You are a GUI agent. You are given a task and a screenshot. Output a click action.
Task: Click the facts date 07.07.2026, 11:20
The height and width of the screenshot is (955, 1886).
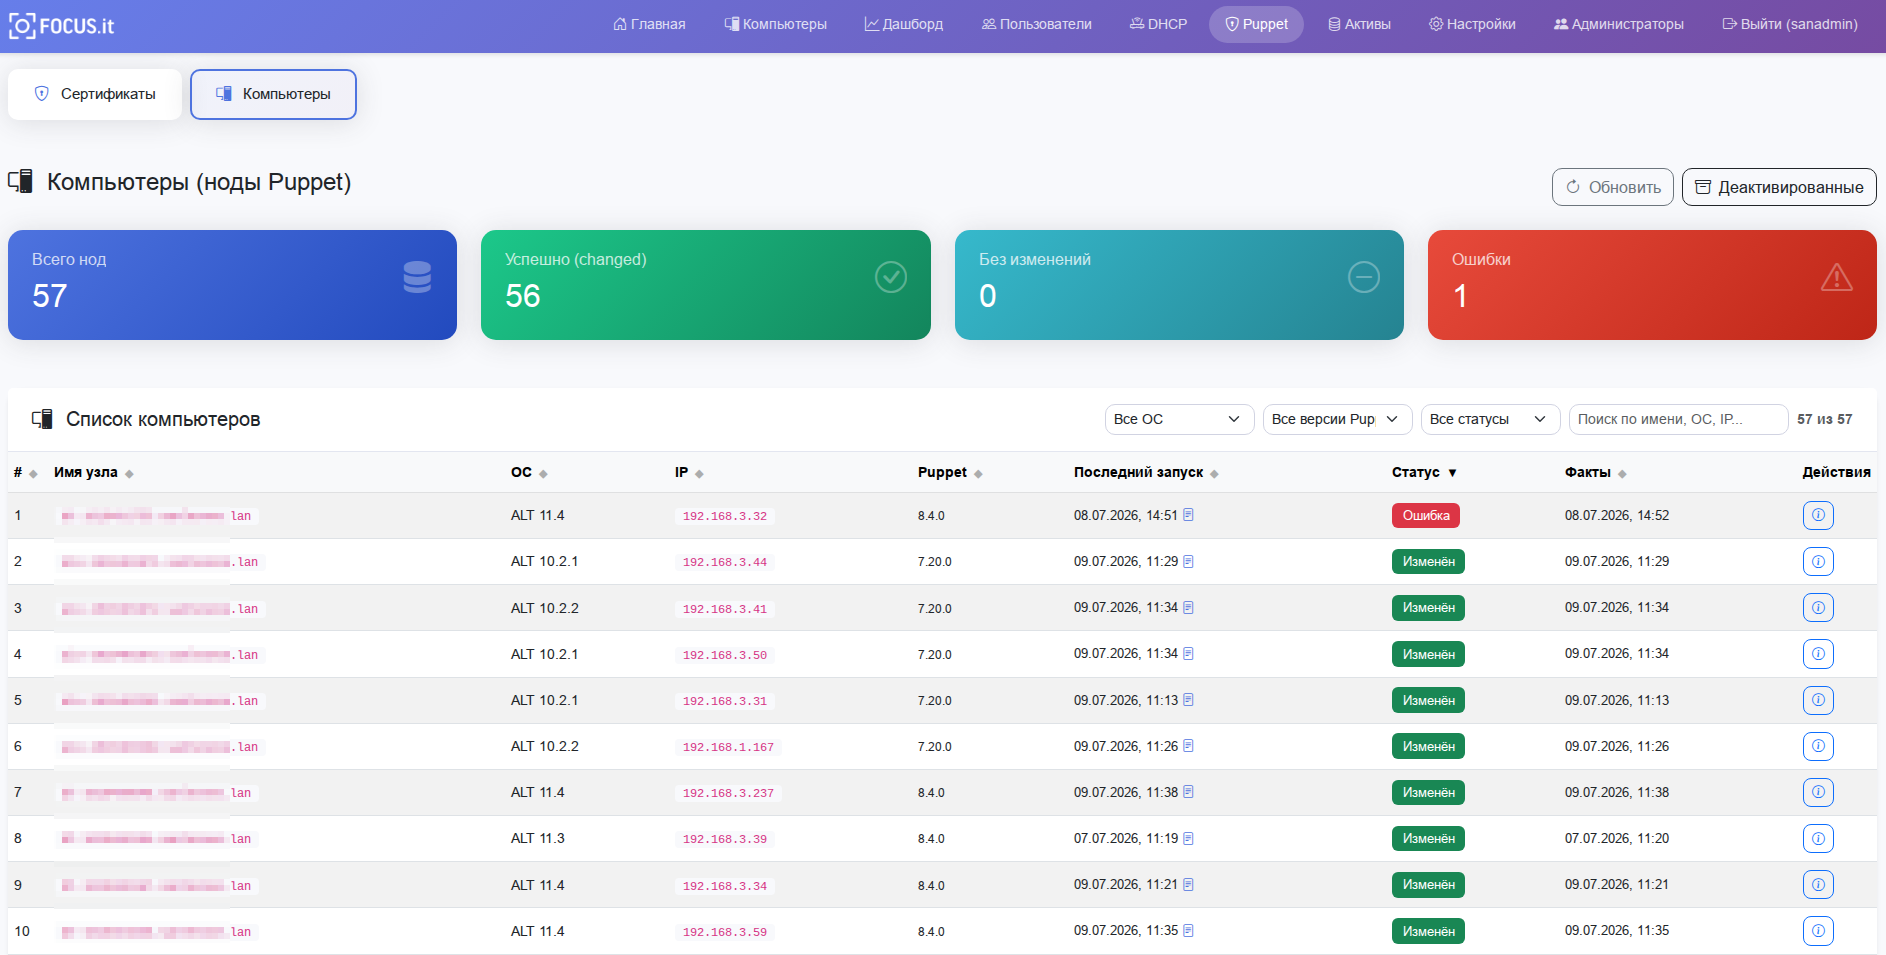[x=1617, y=838]
